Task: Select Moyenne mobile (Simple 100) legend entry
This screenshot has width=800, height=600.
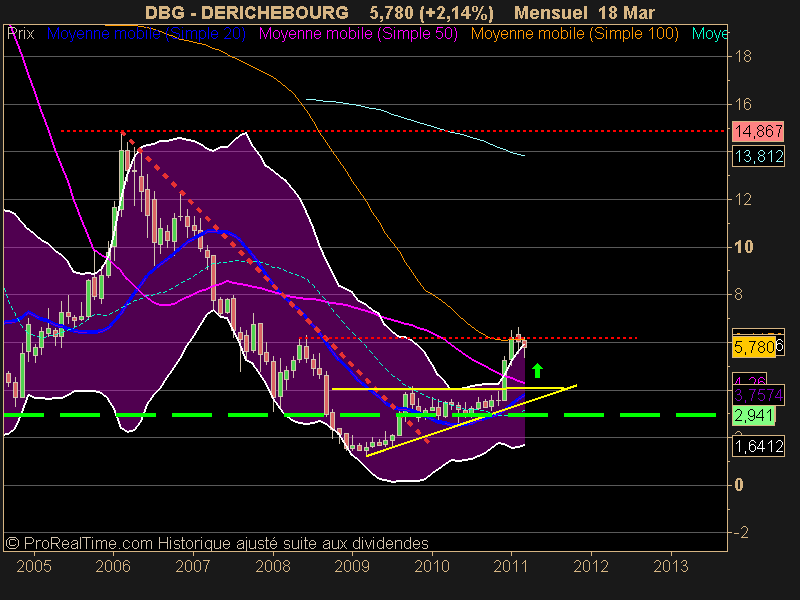Action: (575, 34)
